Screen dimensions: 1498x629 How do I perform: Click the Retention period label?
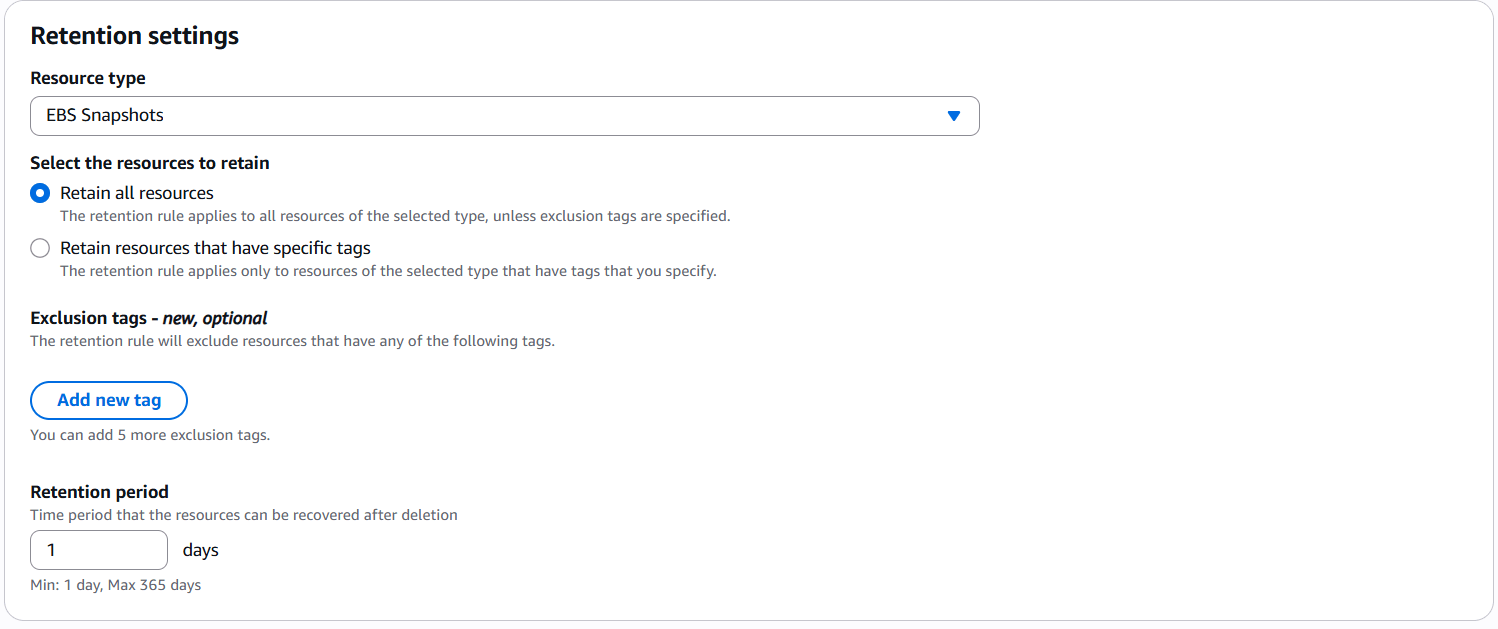click(99, 492)
